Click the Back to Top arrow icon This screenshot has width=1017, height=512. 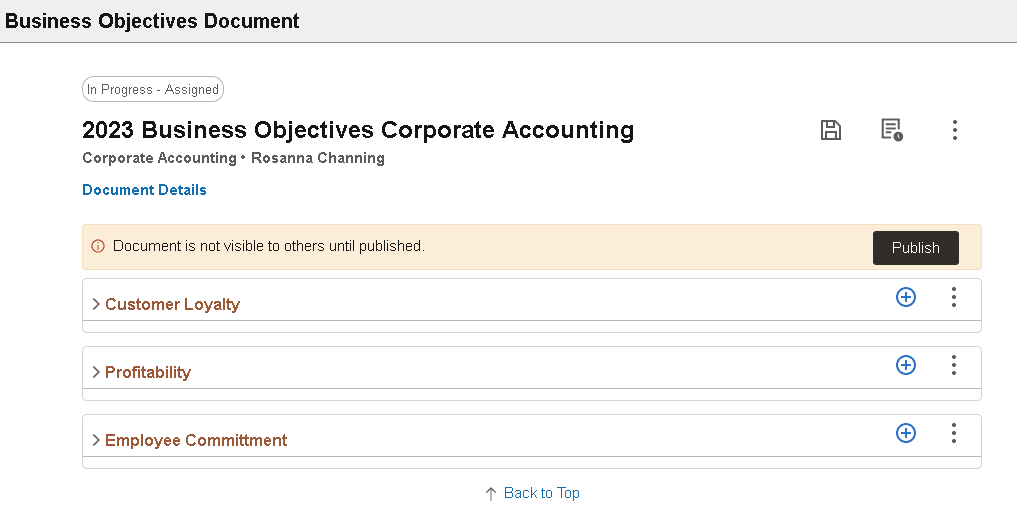[x=491, y=494]
